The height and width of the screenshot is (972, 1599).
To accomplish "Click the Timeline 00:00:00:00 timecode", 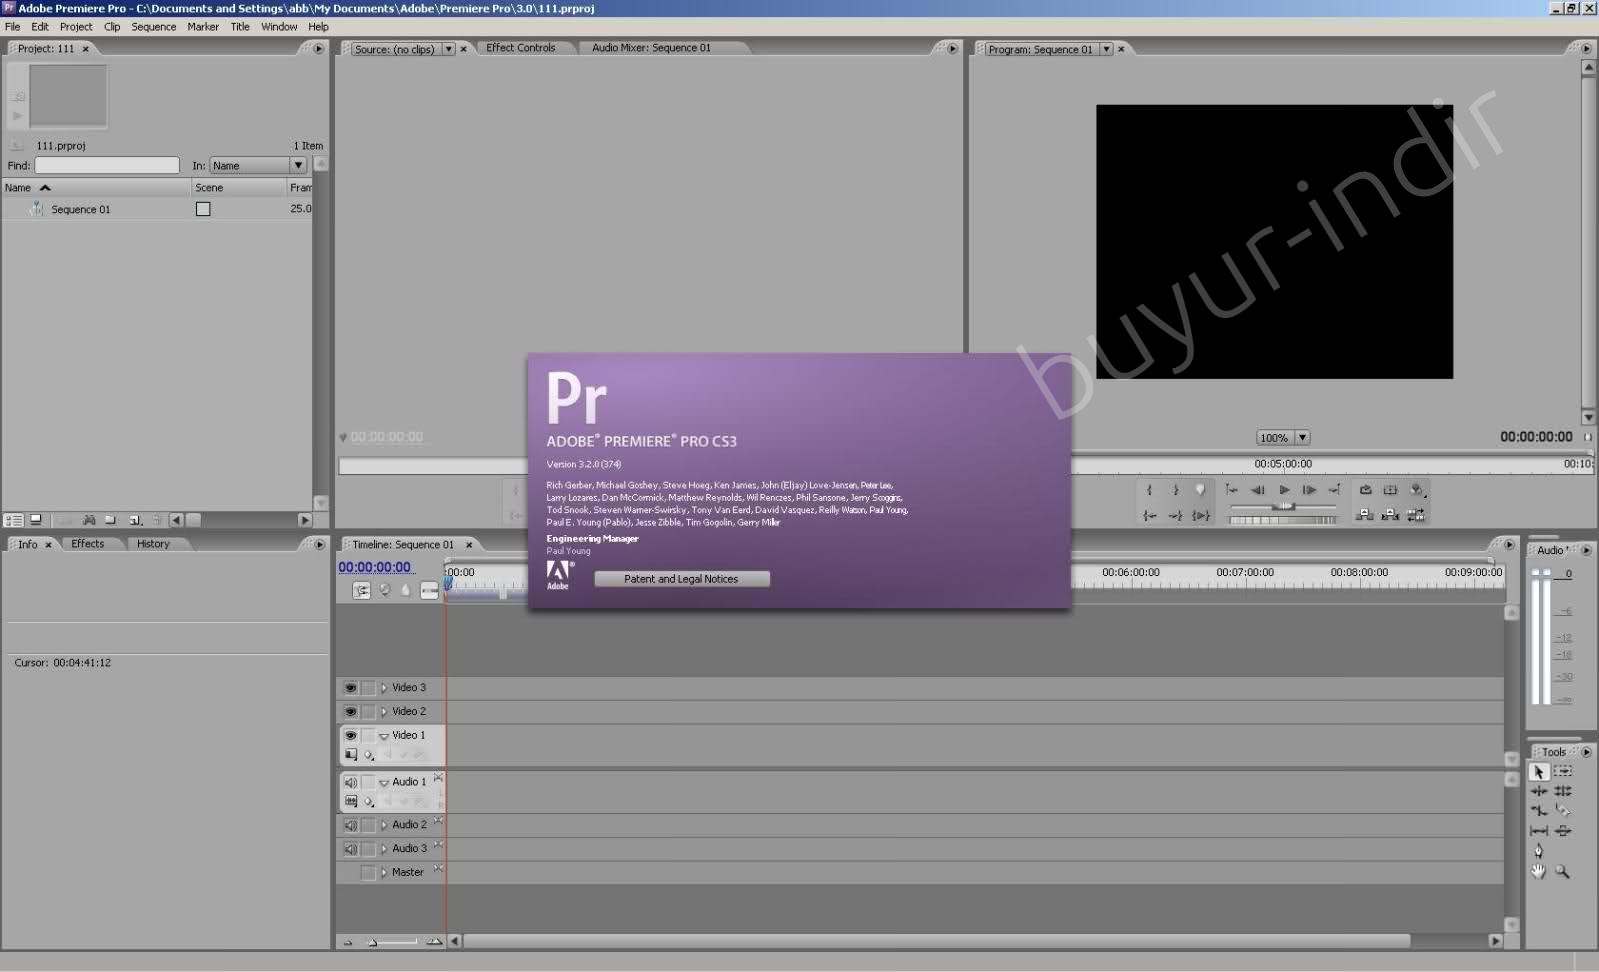I will pos(374,567).
